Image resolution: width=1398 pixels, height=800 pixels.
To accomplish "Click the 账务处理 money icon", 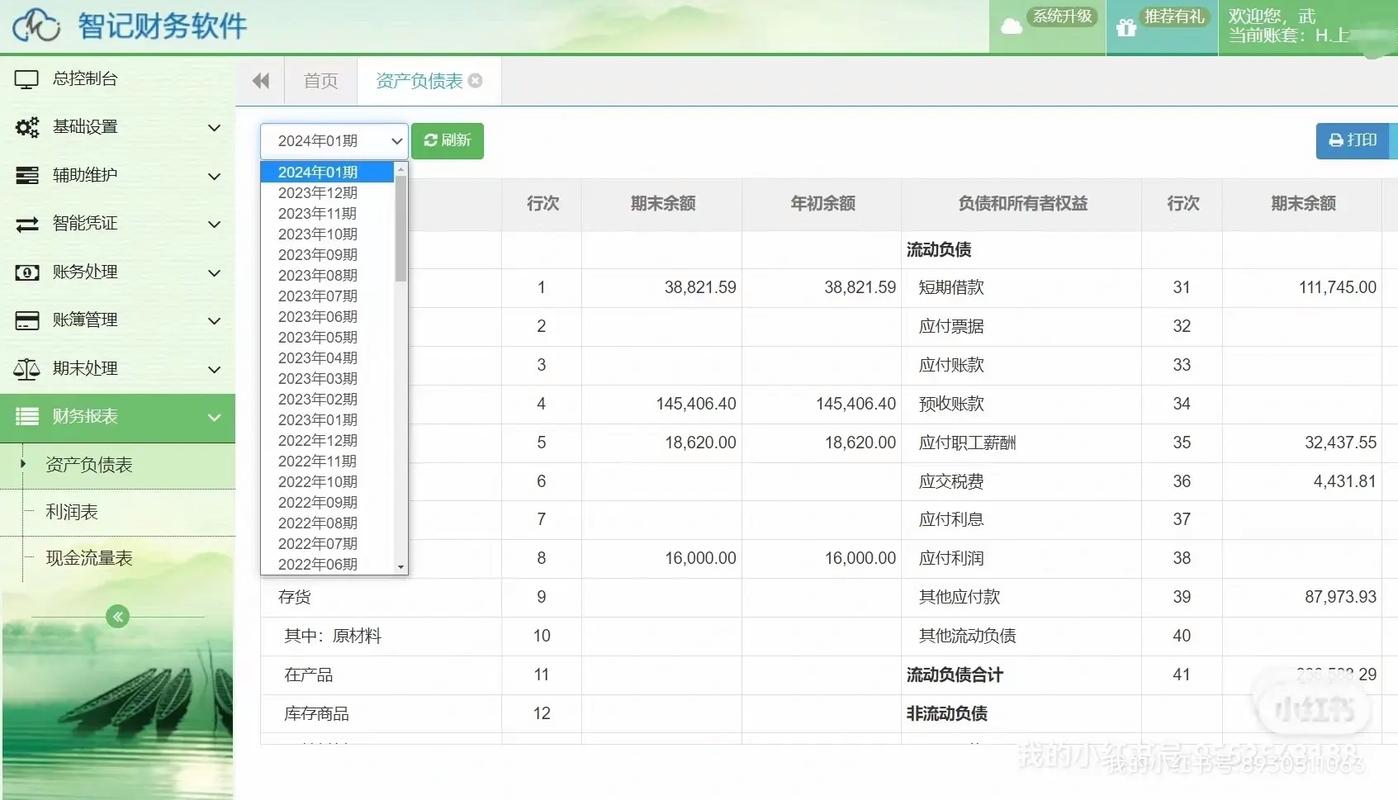I will click(x=27, y=272).
